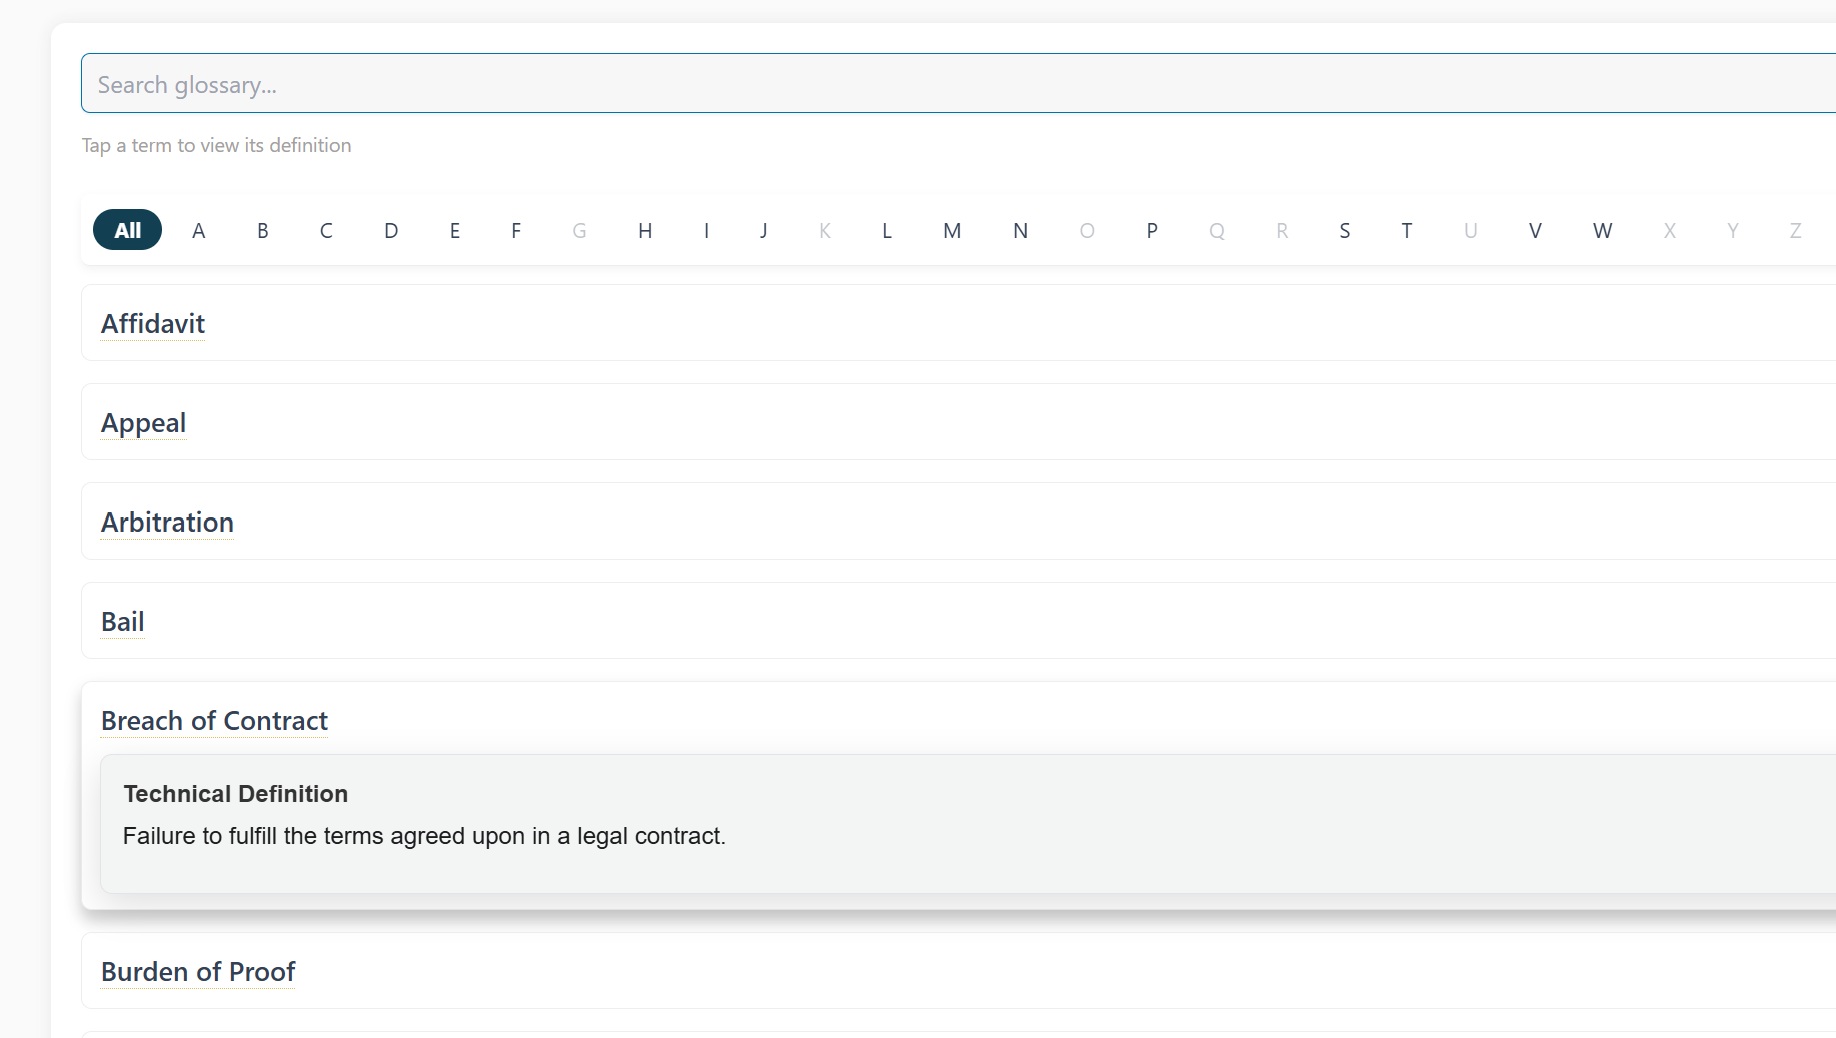This screenshot has height=1038, width=1836.
Task: Click the disabled letter X filter
Action: tap(1670, 230)
